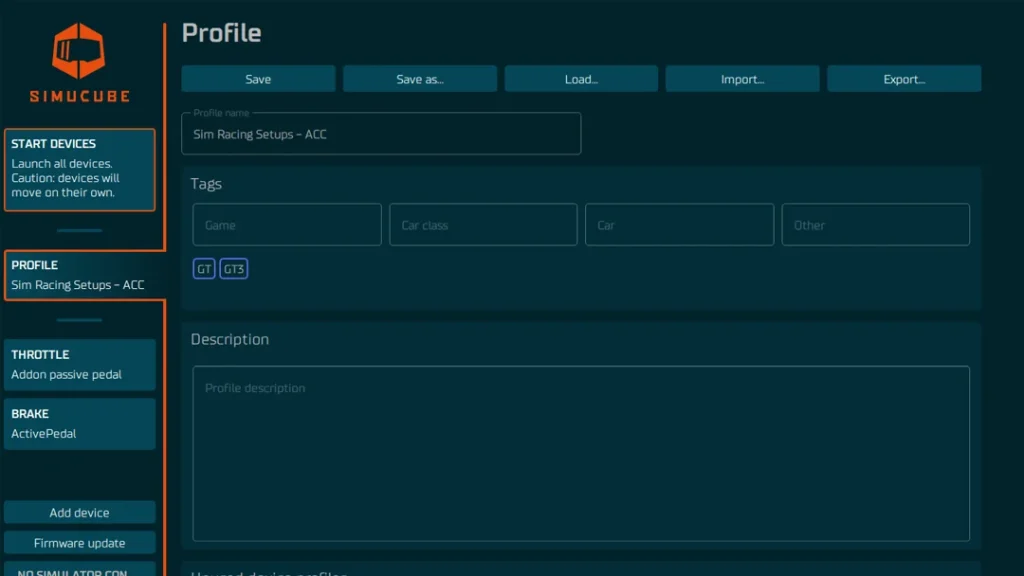The width and height of the screenshot is (1024, 576).
Task: Save the current profile
Action: point(258,78)
